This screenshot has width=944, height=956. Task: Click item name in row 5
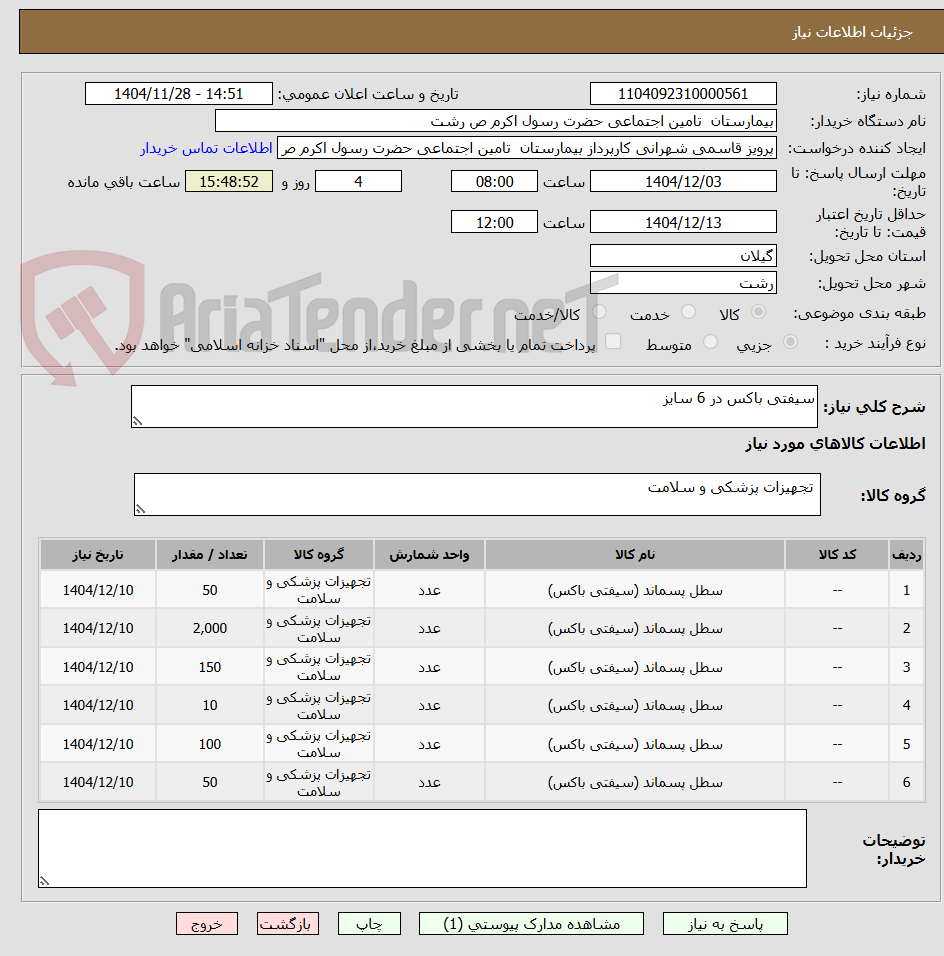coord(635,744)
